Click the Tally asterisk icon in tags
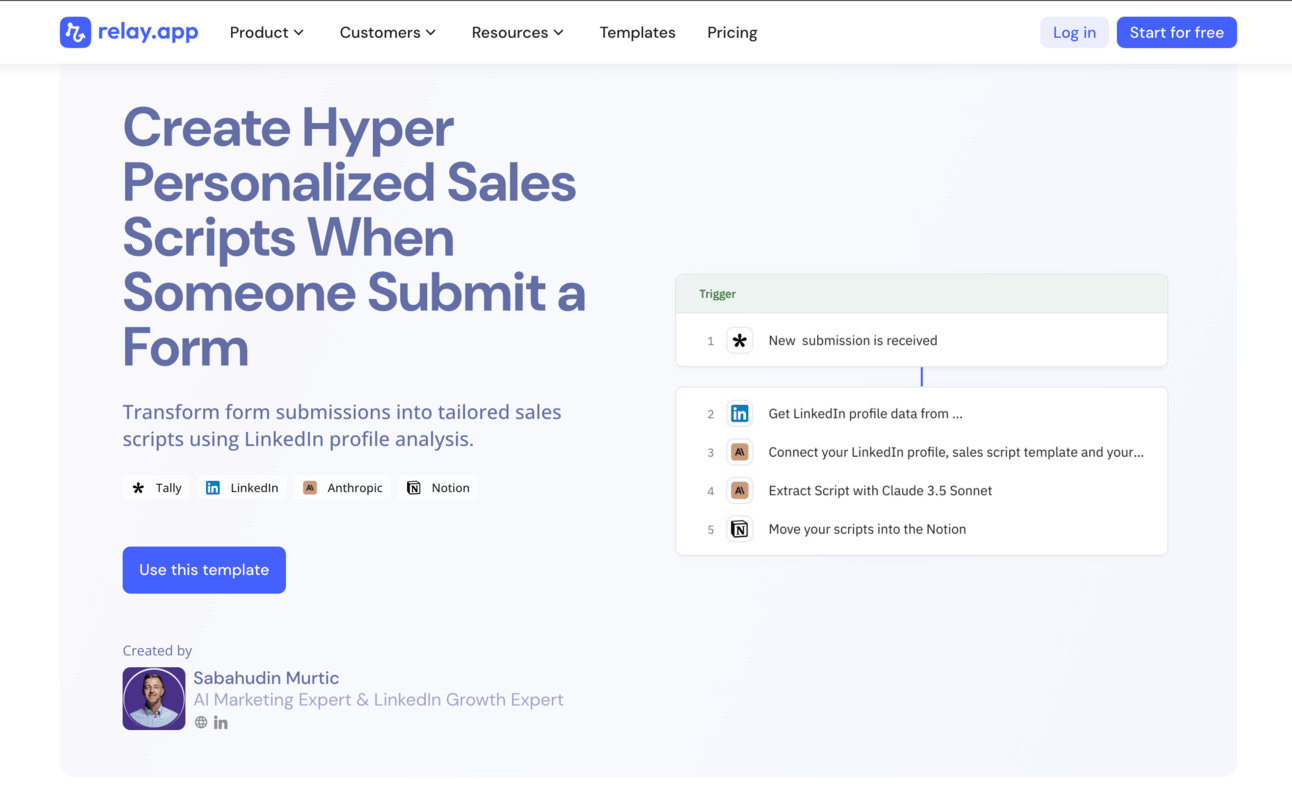 pyautogui.click(x=138, y=488)
